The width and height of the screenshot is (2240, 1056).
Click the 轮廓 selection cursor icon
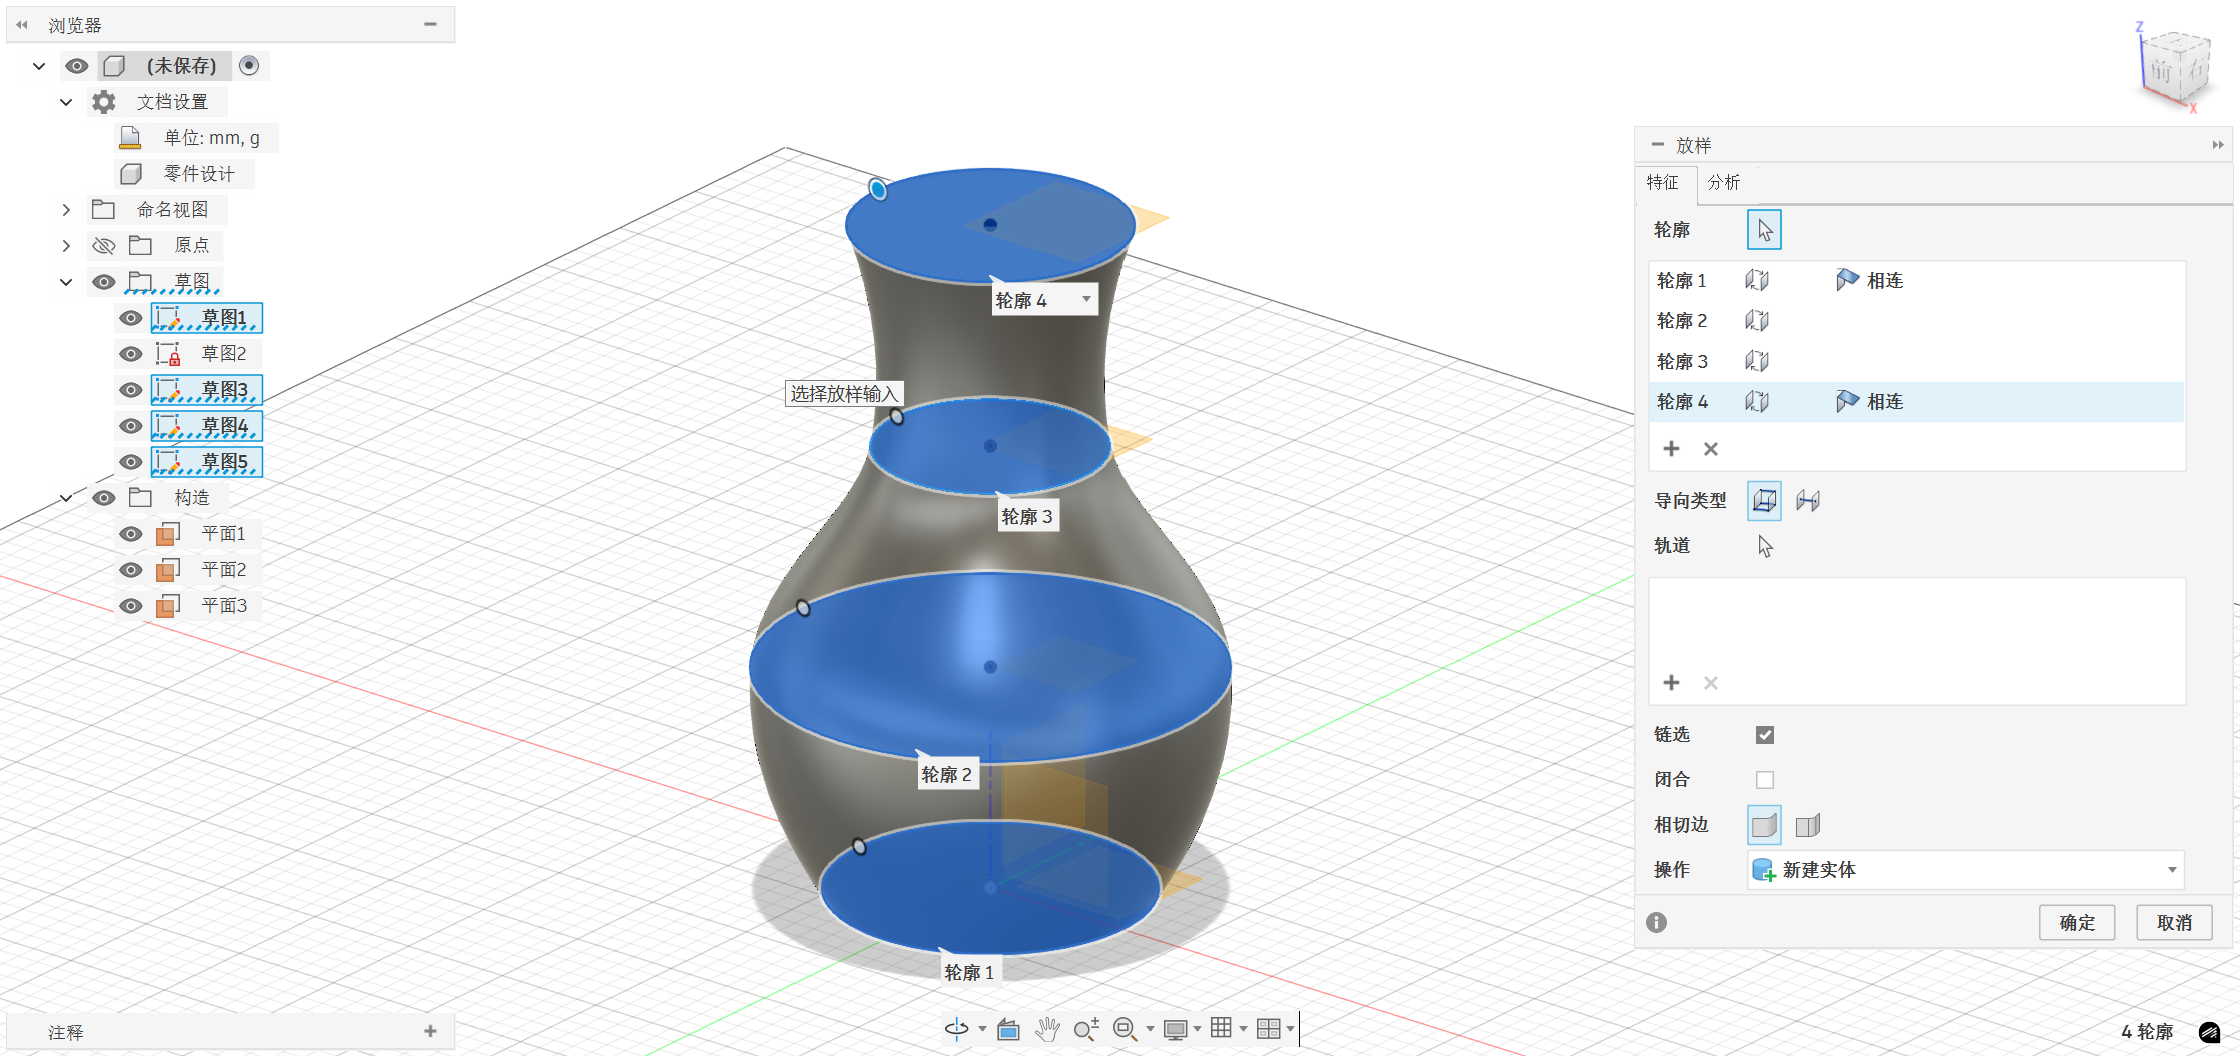[x=1764, y=230]
